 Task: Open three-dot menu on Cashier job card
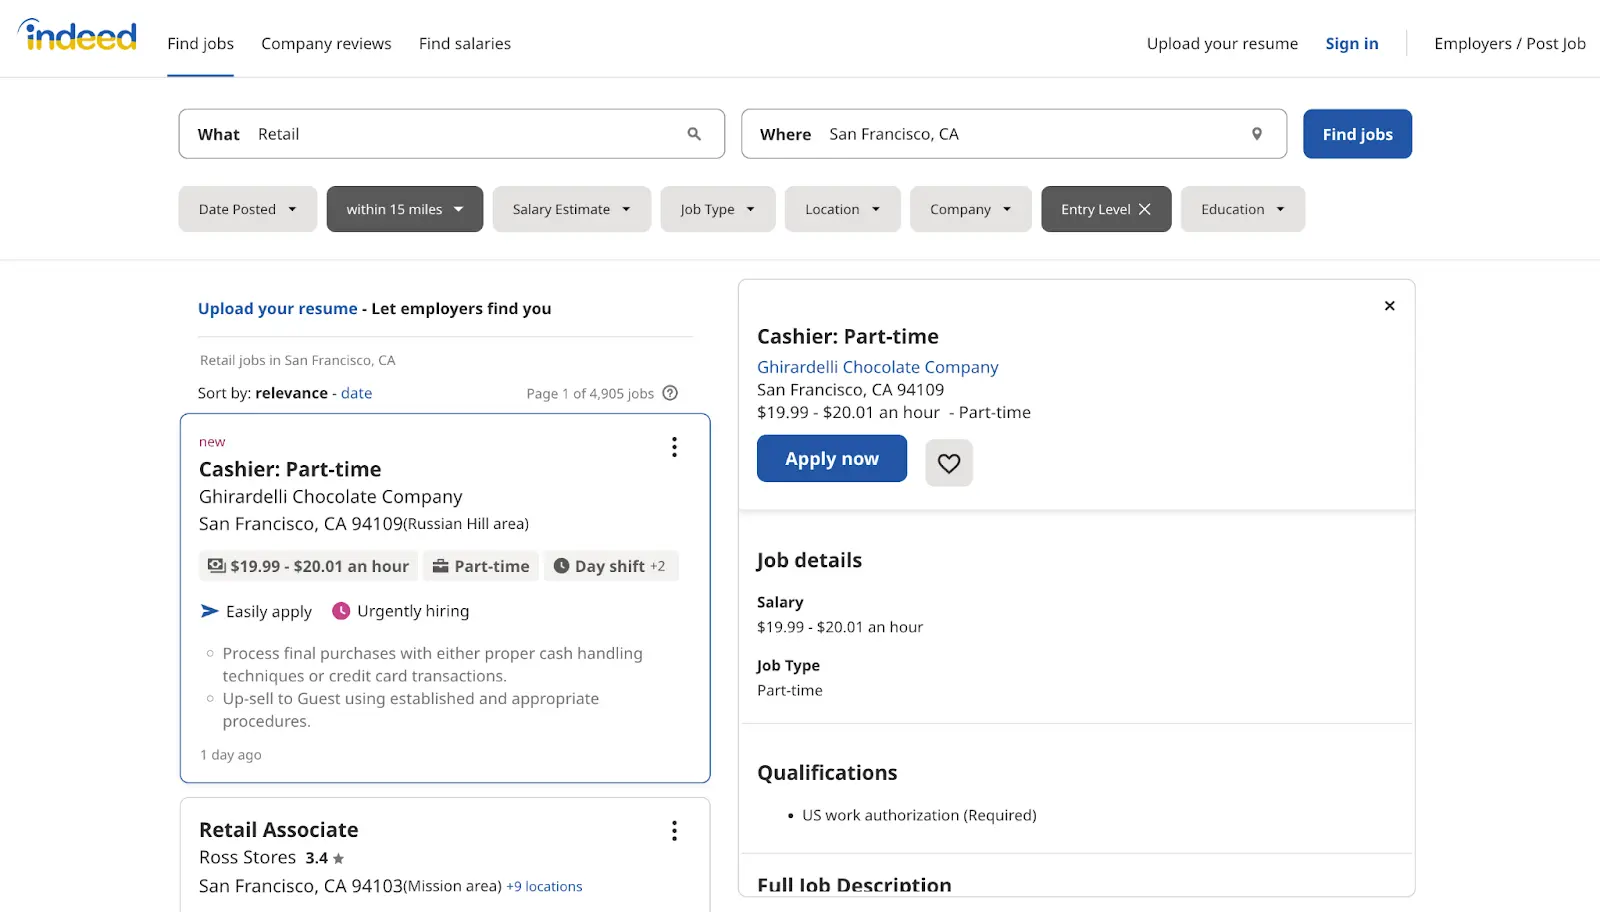[x=674, y=447]
